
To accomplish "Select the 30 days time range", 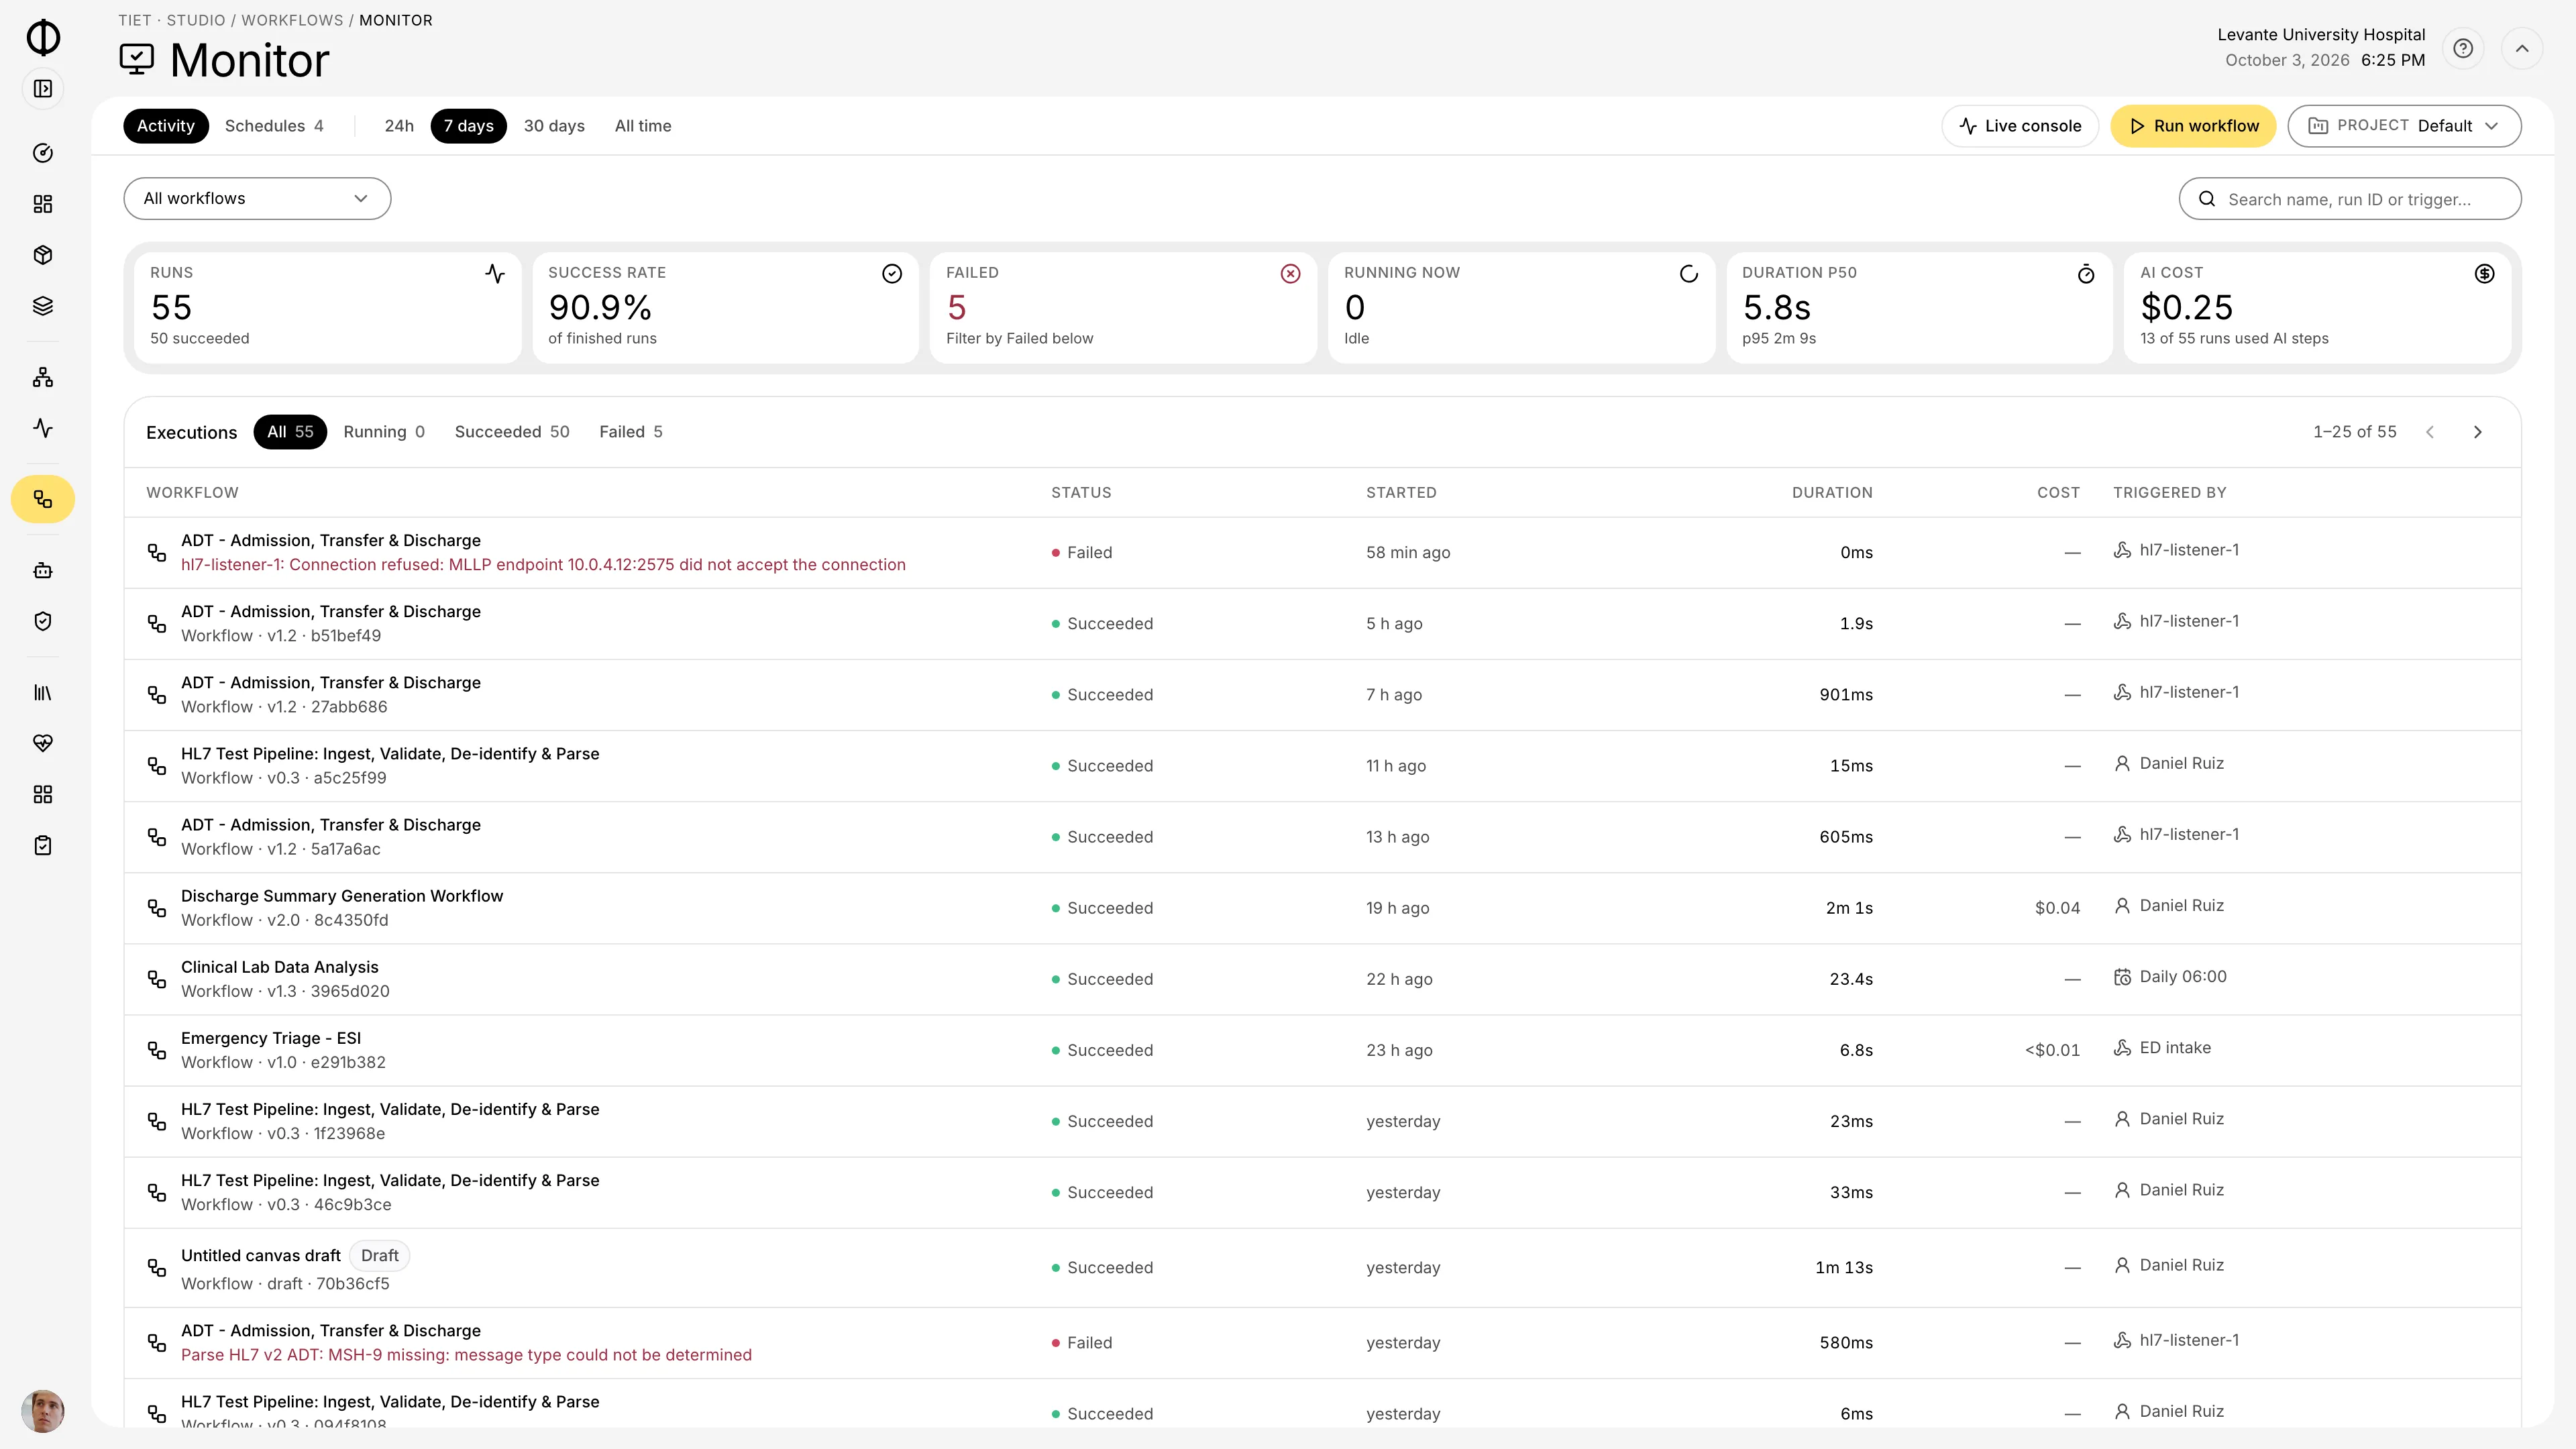I will [x=554, y=126].
